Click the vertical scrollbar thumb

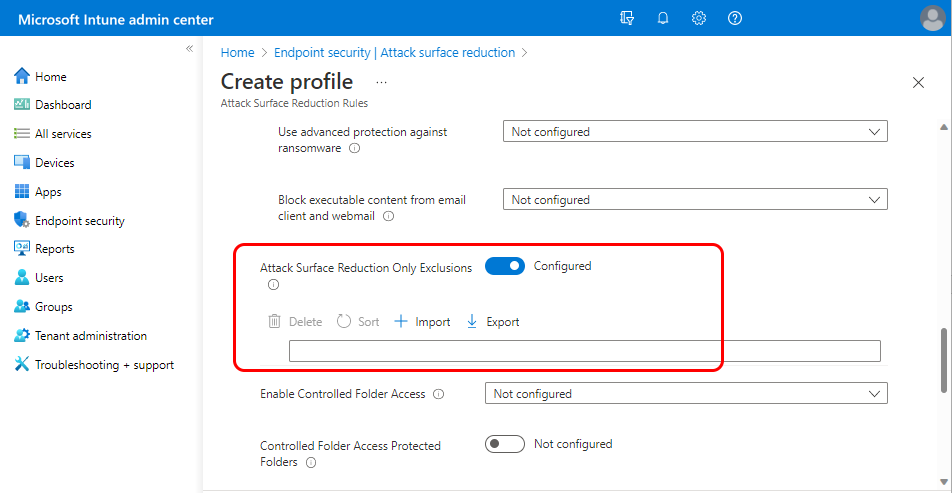(941, 358)
